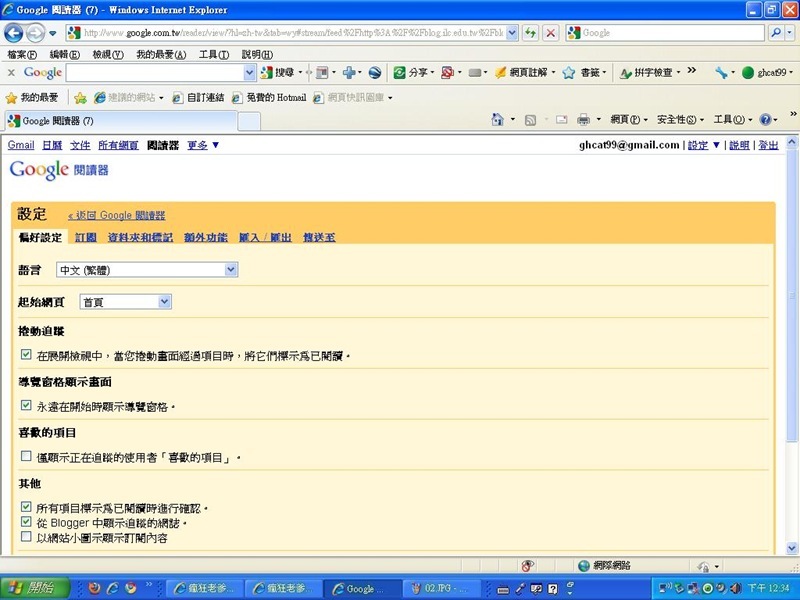800x600 pixels.
Task: Click the Google toolbar 搜尋 button
Action: click(x=278, y=73)
